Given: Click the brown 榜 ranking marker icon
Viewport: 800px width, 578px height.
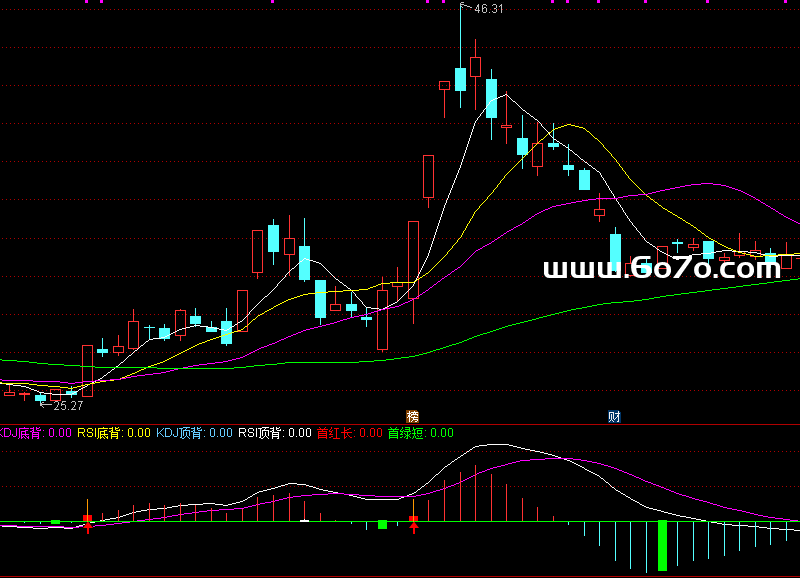Looking at the screenshot, I should [412, 416].
